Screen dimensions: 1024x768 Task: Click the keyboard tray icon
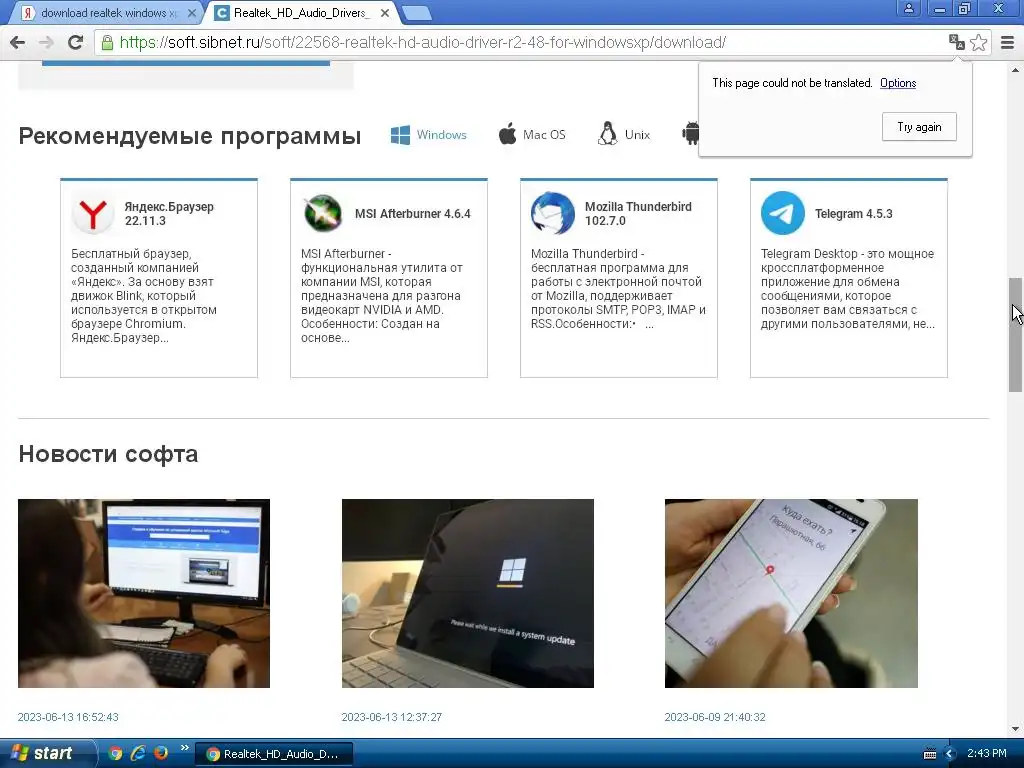click(930, 754)
